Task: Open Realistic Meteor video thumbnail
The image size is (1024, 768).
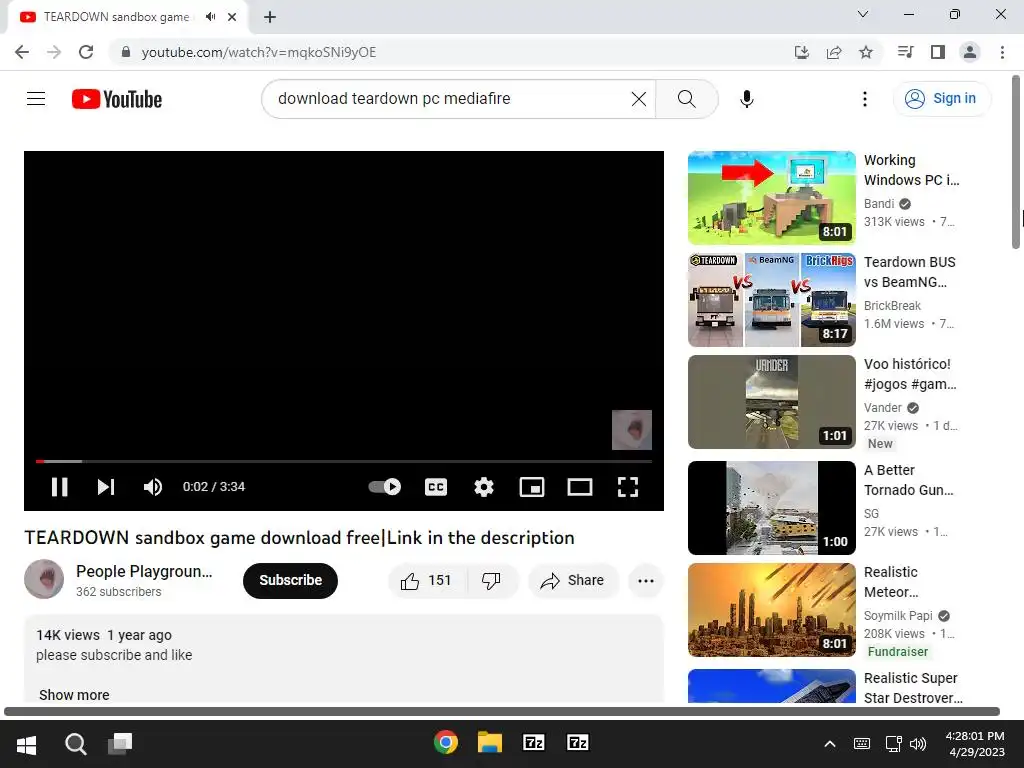Action: tap(771, 610)
